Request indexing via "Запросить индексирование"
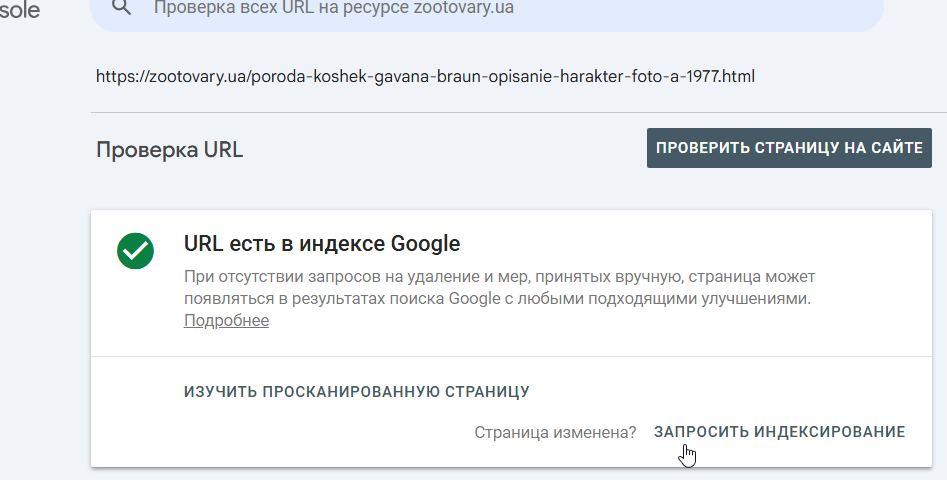This screenshot has height=480, width=947. [779, 432]
